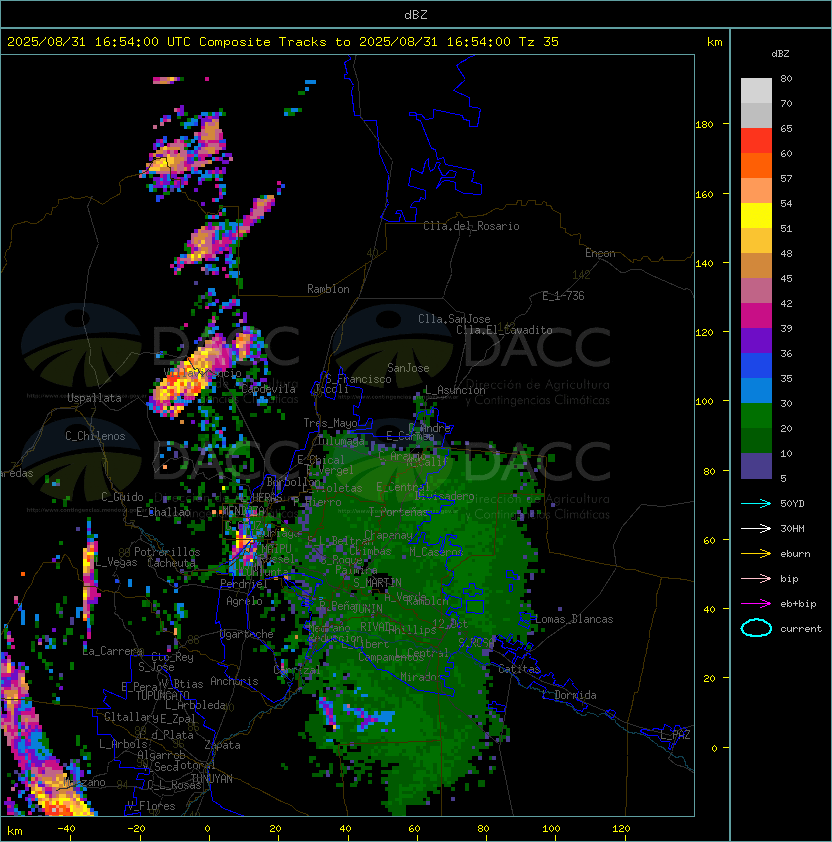
Task: Click the 'L_PAZ' map label
Action: pyautogui.click(x=675, y=735)
